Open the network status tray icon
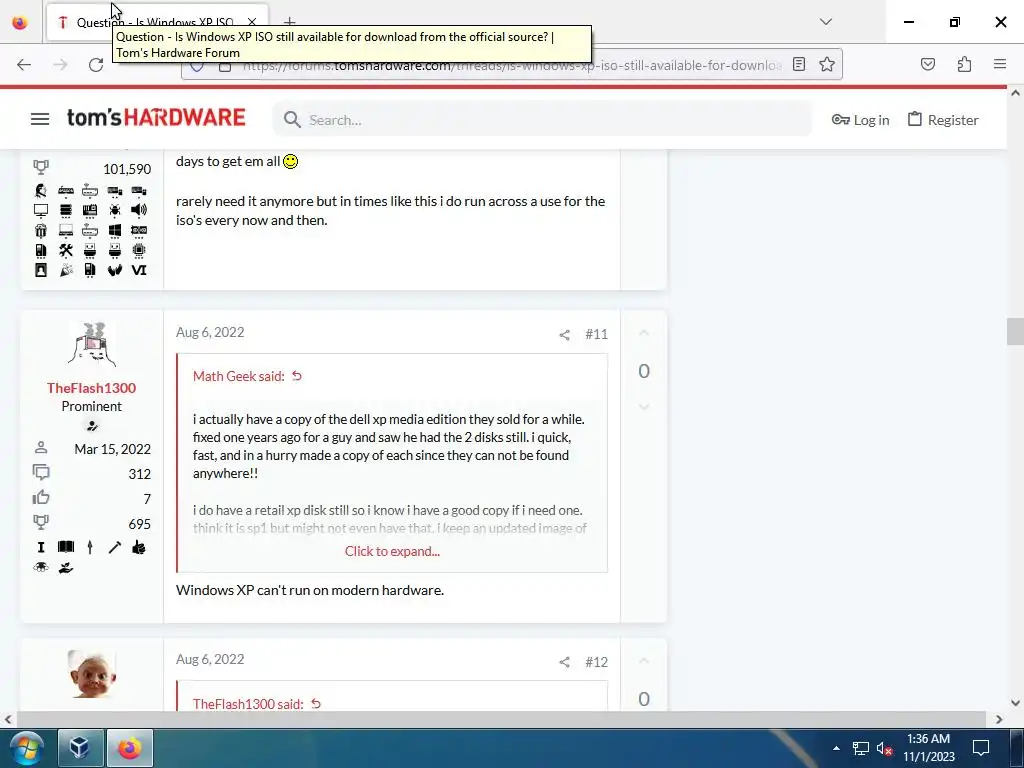Image resolution: width=1024 pixels, height=768 pixels. pos(861,748)
